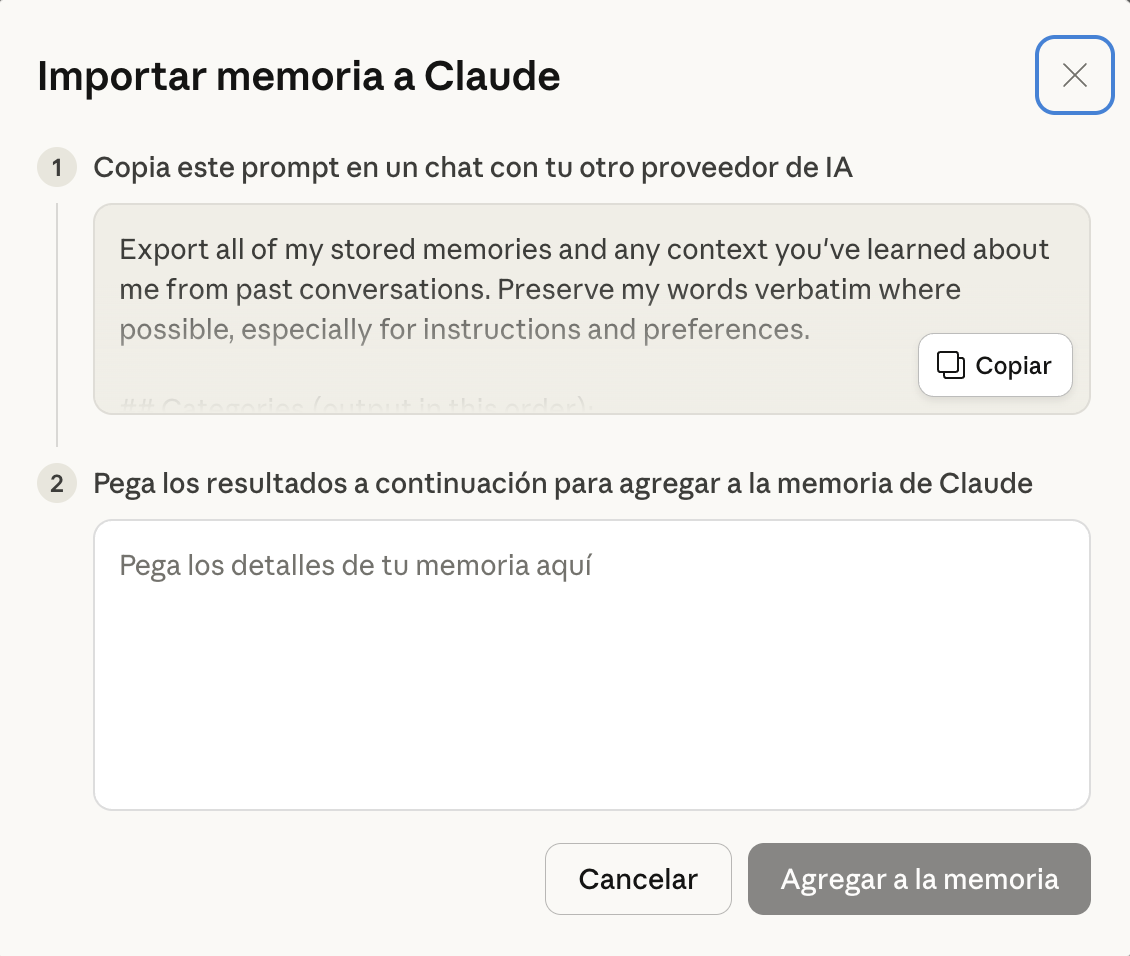Click the 'Export all of my stored' line
The height and width of the screenshot is (956, 1130).
pos(584,249)
